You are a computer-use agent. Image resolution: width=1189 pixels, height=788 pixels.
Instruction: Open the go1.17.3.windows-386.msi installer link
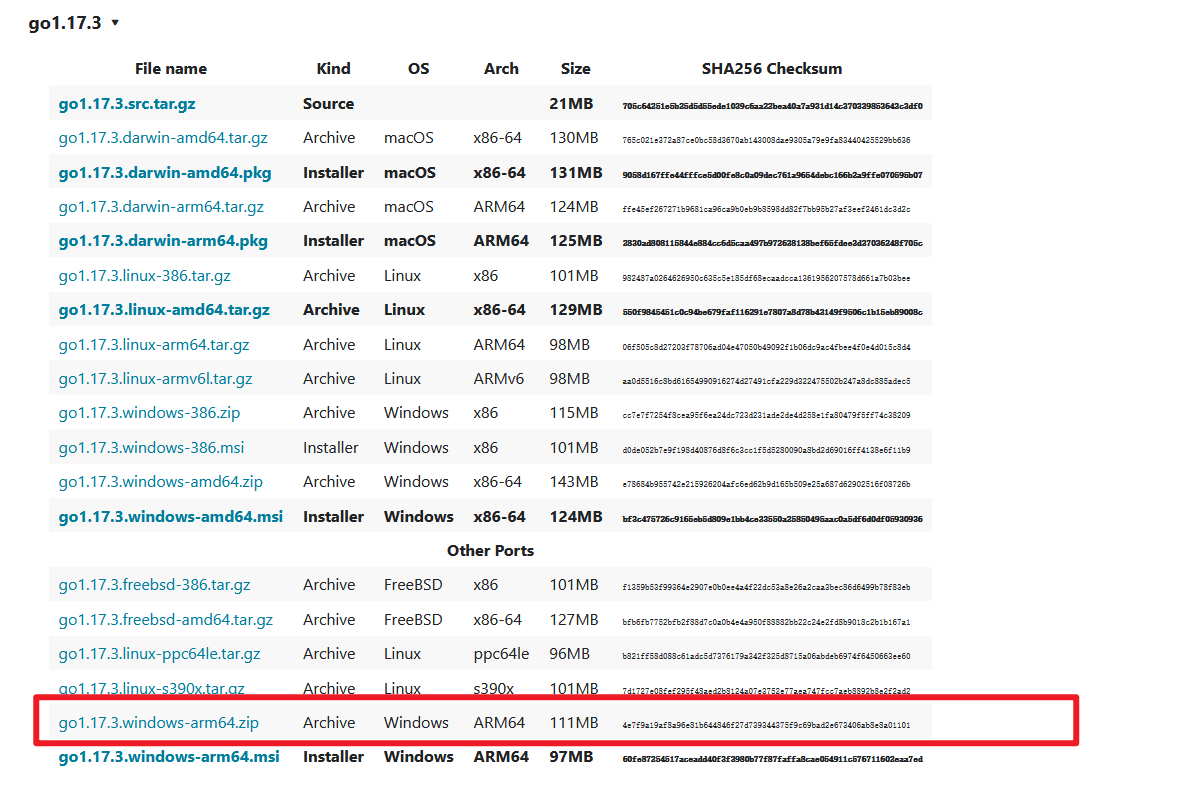[x=152, y=448]
